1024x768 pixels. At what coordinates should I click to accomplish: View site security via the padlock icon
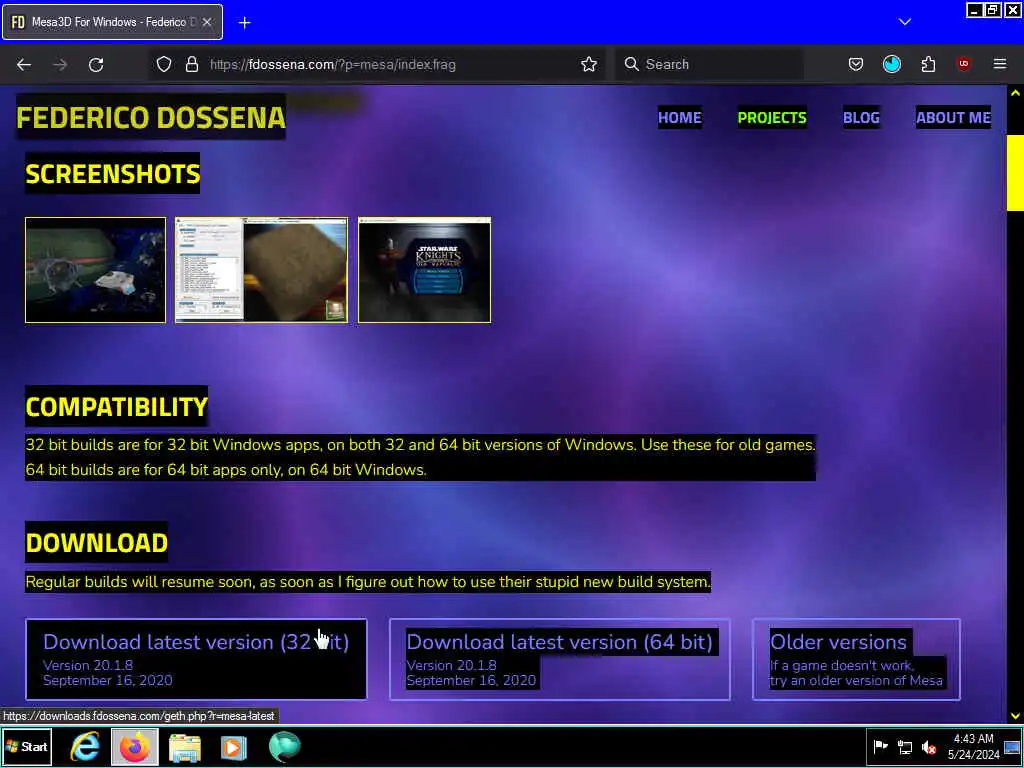point(191,64)
